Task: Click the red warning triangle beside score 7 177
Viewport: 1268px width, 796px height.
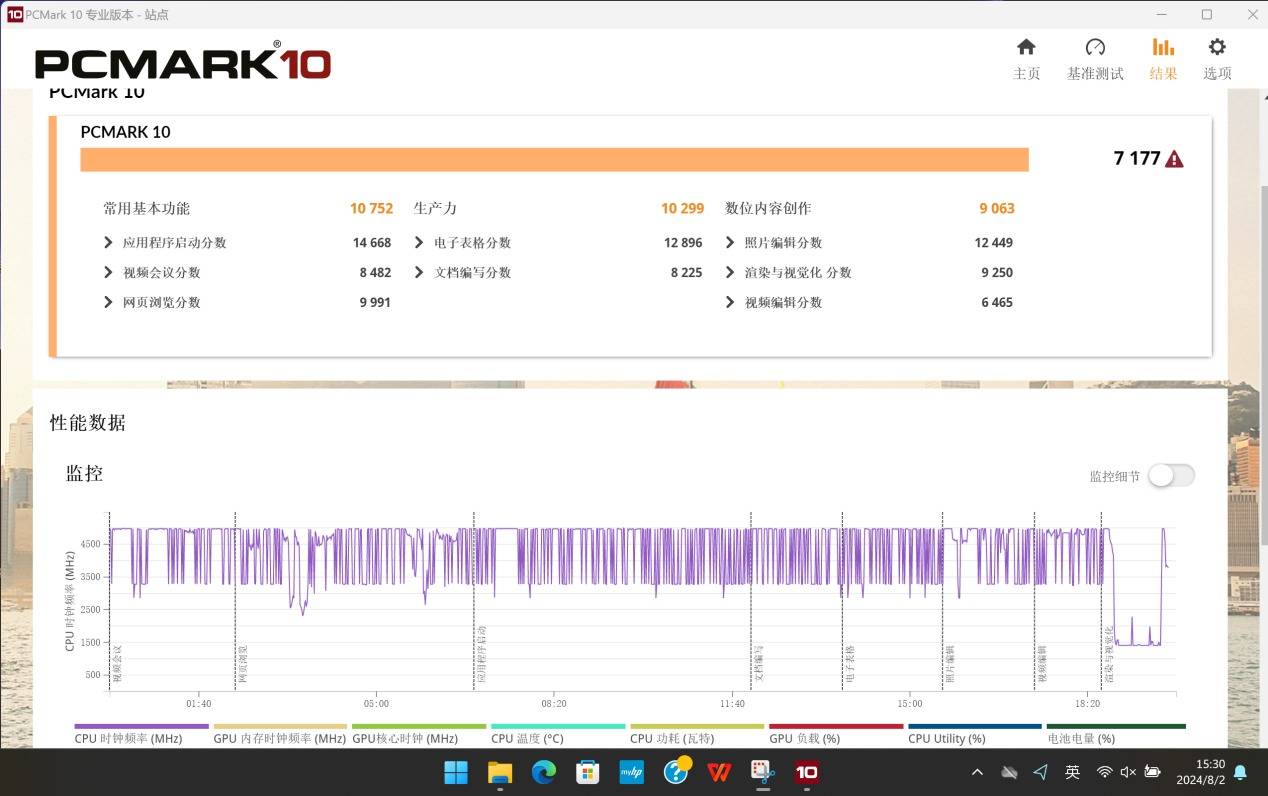Action: coord(1174,159)
